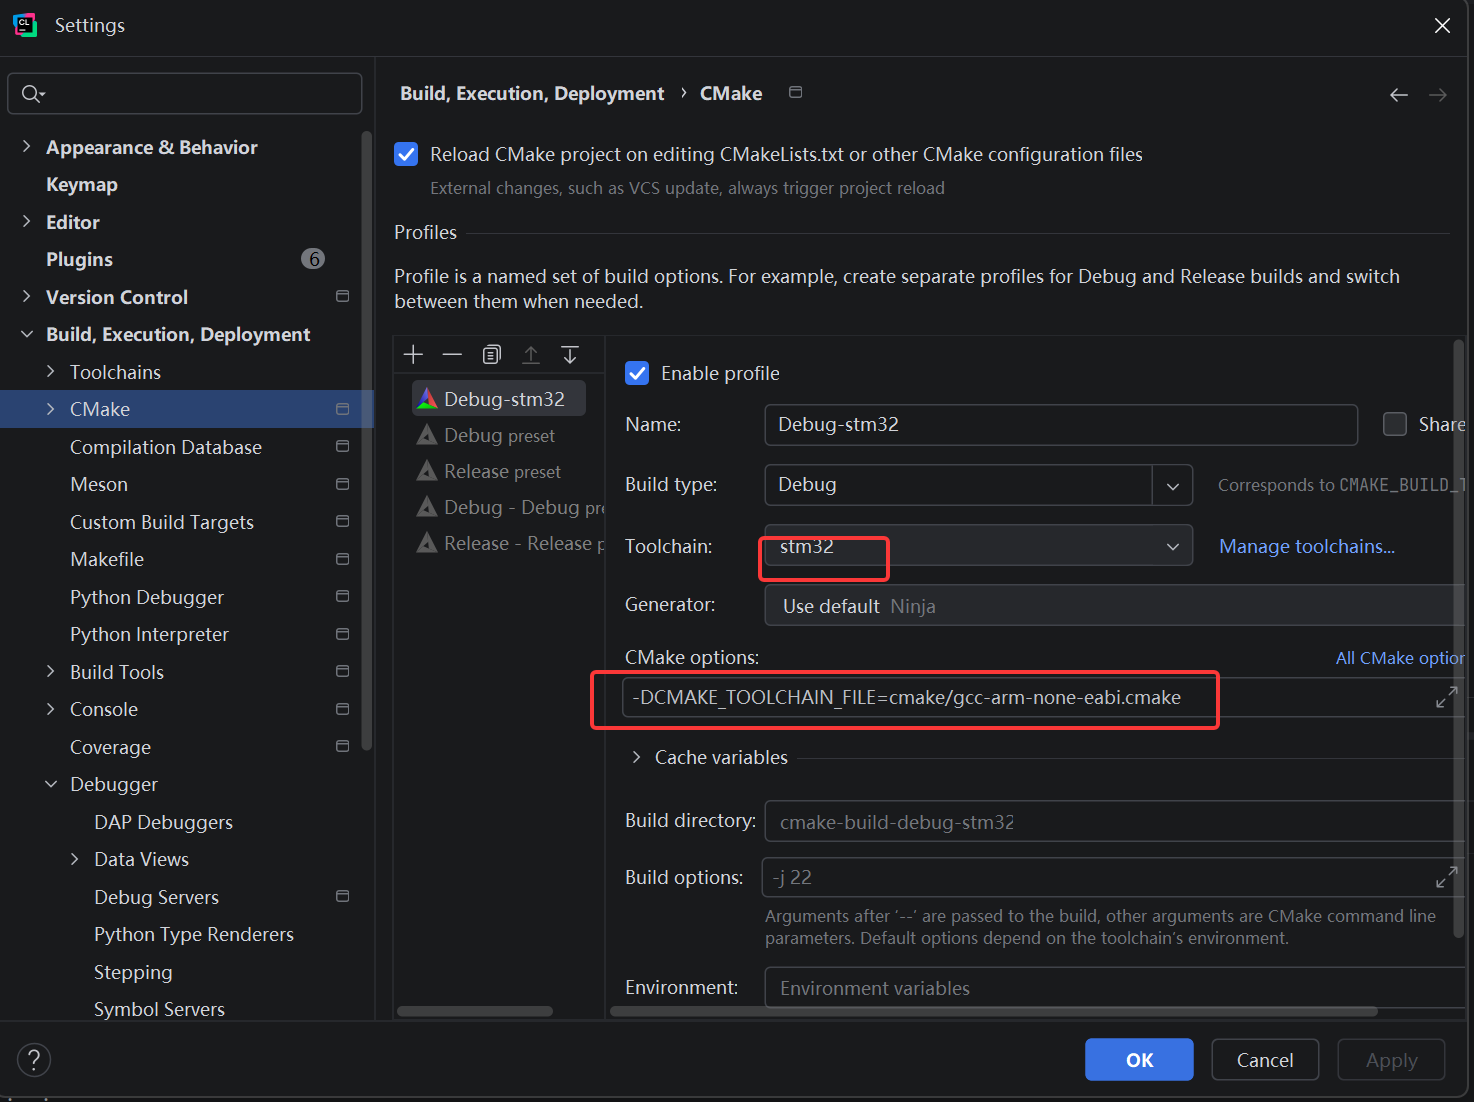The width and height of the screenshot is (1474, 1102).
Task: Expand Appearance & Behavior tree node
Action: [x=27, y=146]
